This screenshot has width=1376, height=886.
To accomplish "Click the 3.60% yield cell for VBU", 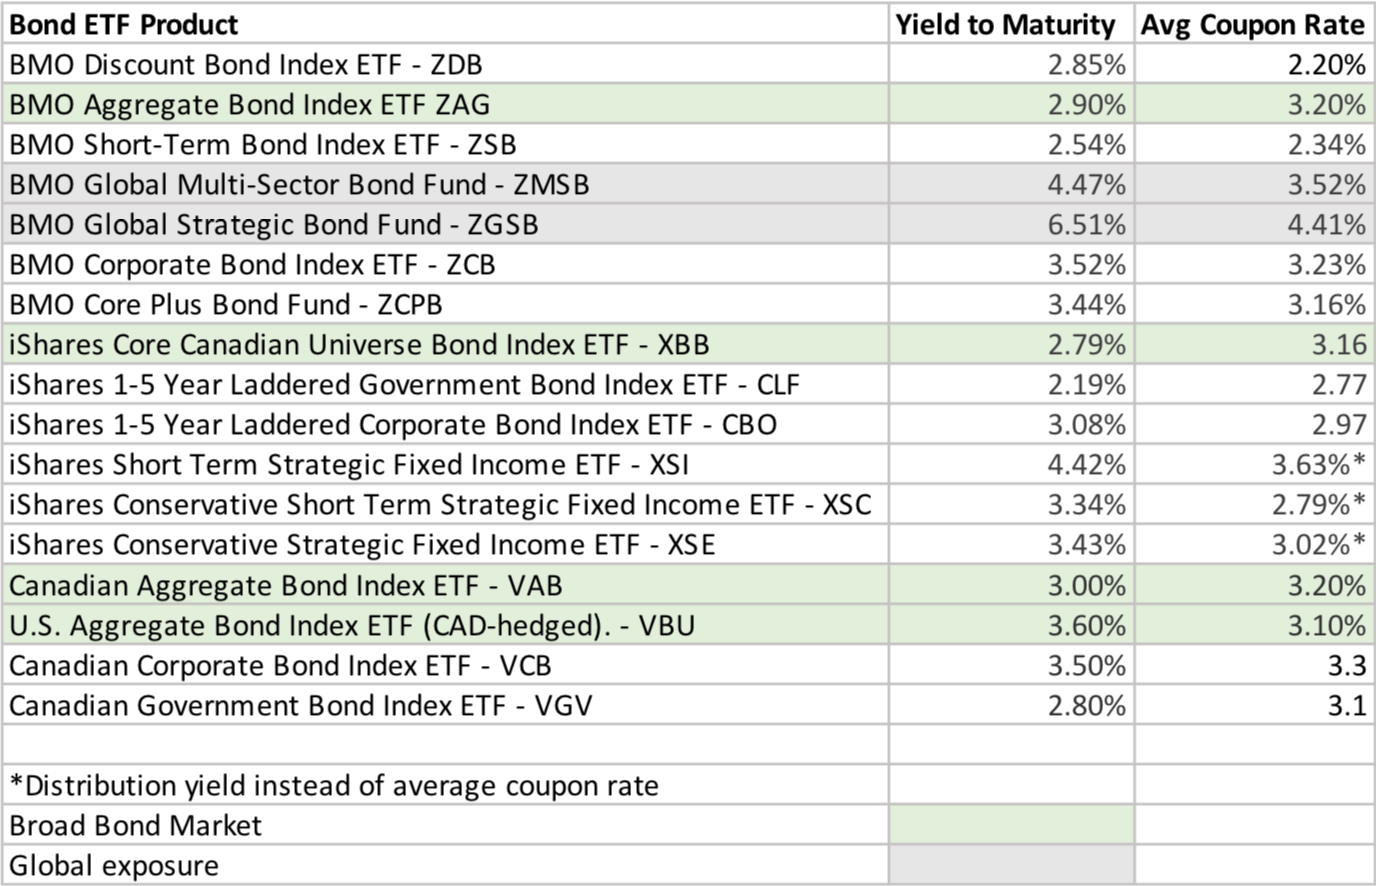I will click(1086, 625).
